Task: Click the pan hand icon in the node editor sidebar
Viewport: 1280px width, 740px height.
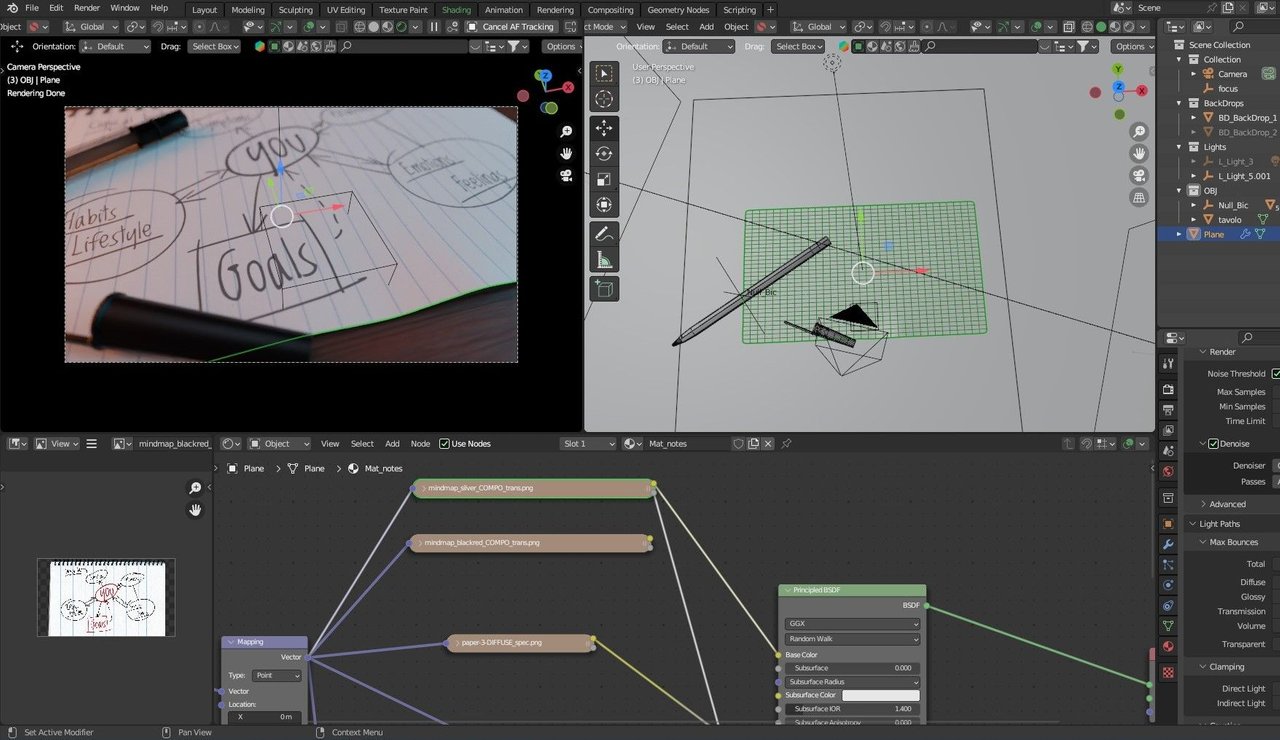Action: [x=195, y=509]
